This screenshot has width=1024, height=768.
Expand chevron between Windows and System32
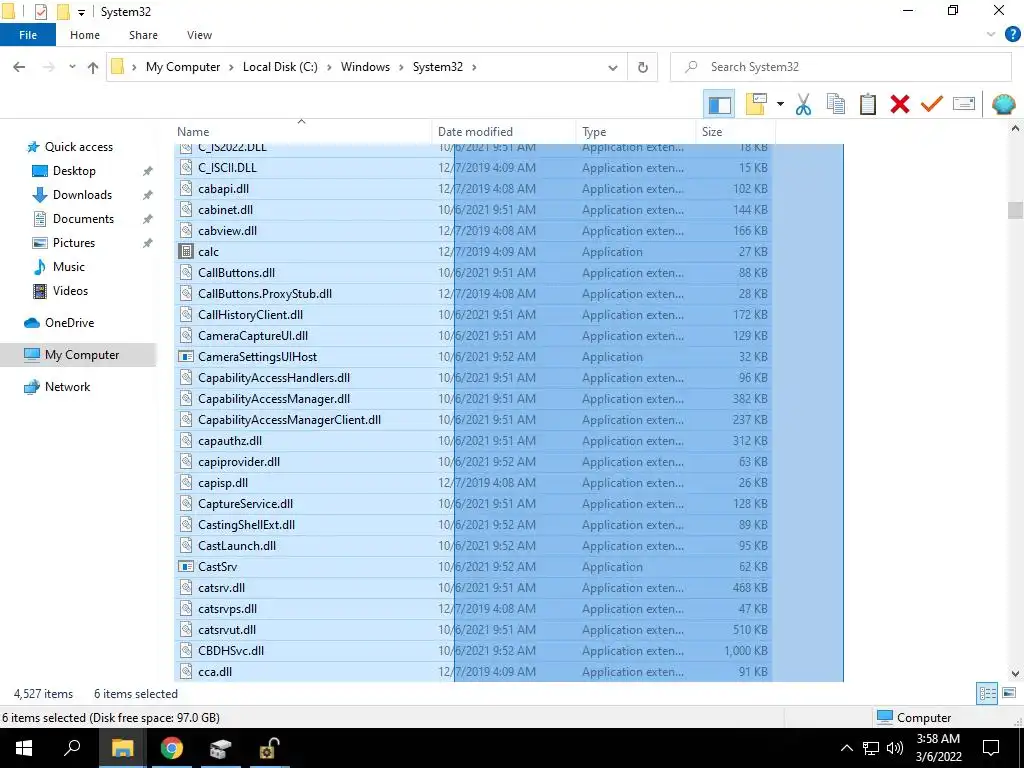402,67
